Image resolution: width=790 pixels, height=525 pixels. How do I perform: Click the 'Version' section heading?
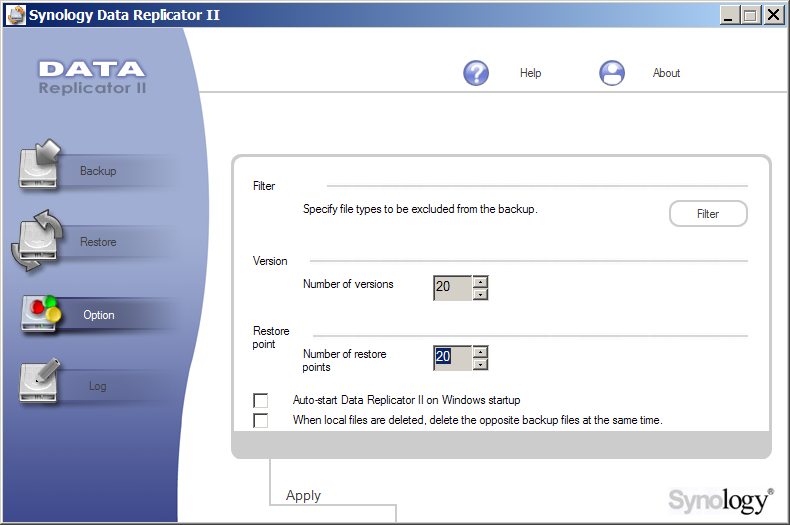[x=270, y=261]
